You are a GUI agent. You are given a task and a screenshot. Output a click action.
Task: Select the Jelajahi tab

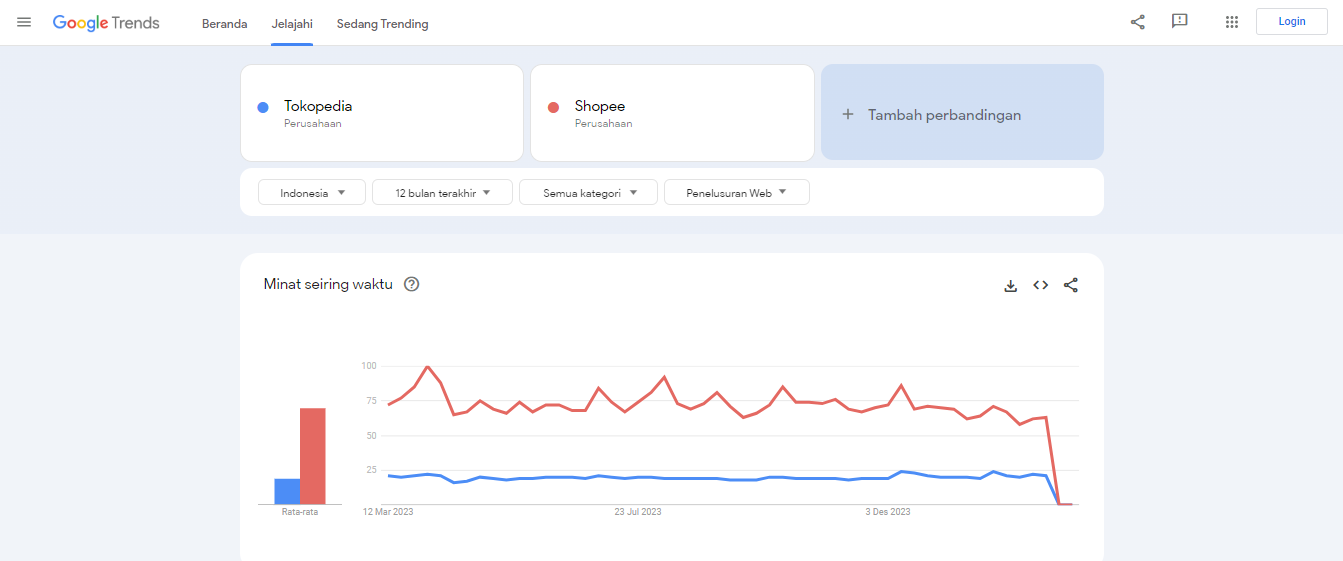click(x=292, y=24)
